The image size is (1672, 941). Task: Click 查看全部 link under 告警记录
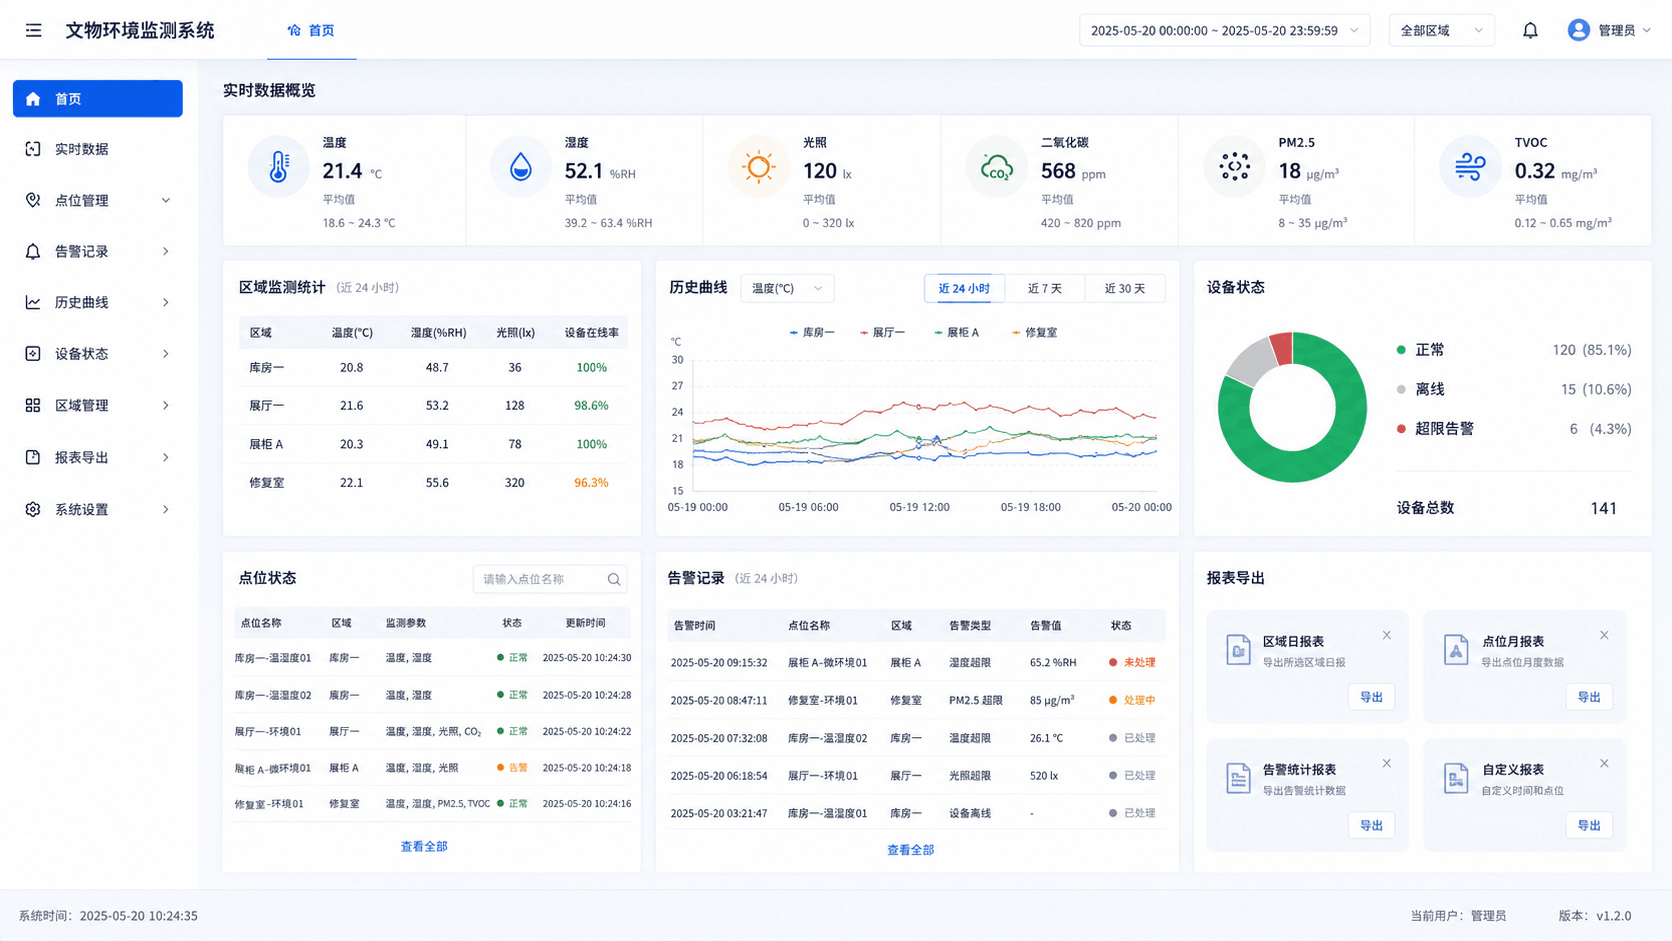pos(910,850)
